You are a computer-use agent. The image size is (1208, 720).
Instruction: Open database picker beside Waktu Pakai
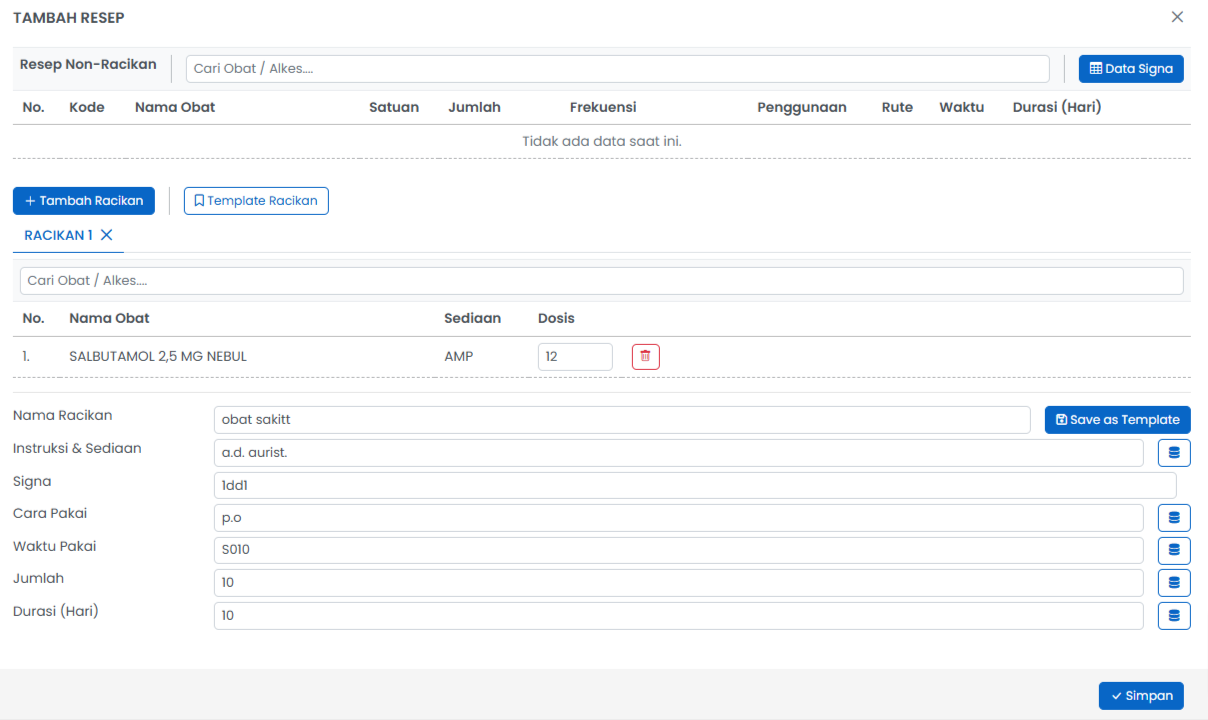click(x=1174, y=550)
